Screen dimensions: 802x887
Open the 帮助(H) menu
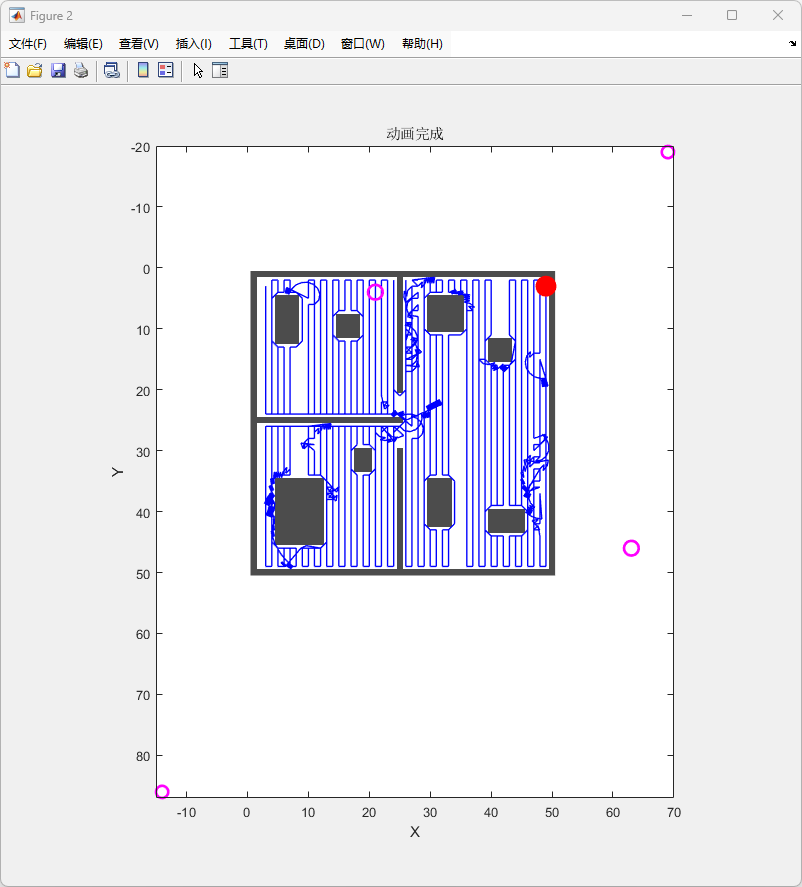(422, 44)
